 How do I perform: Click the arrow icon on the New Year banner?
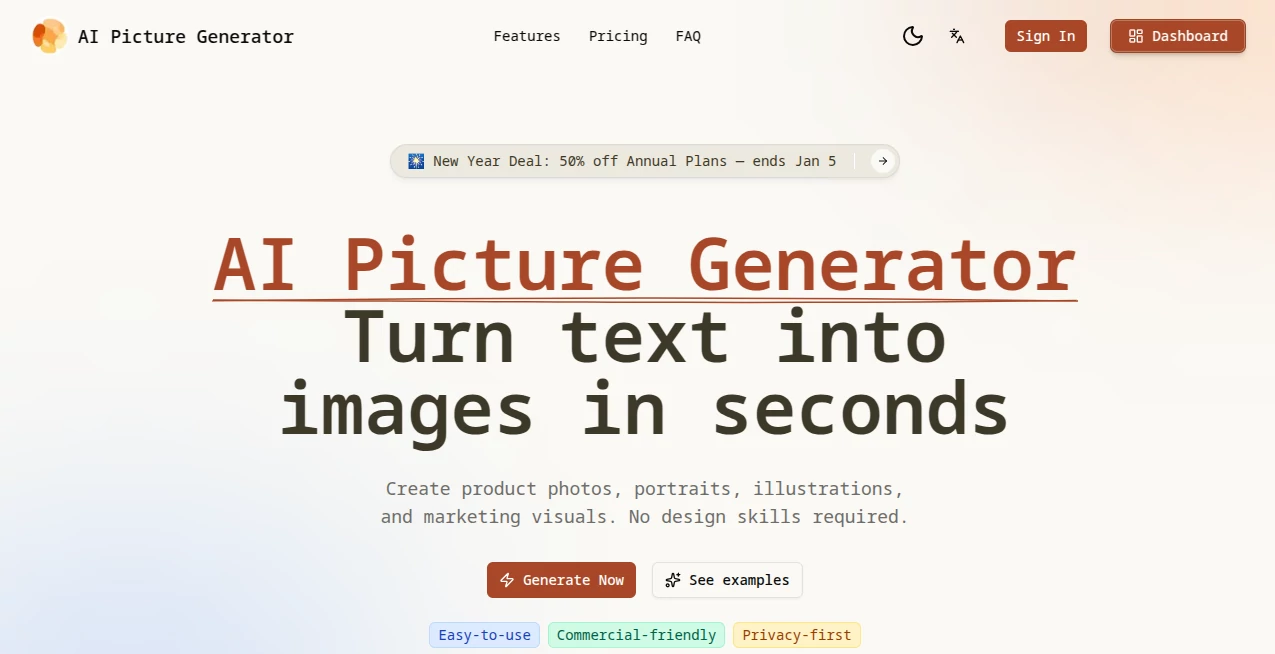click(x=882, y=161)
